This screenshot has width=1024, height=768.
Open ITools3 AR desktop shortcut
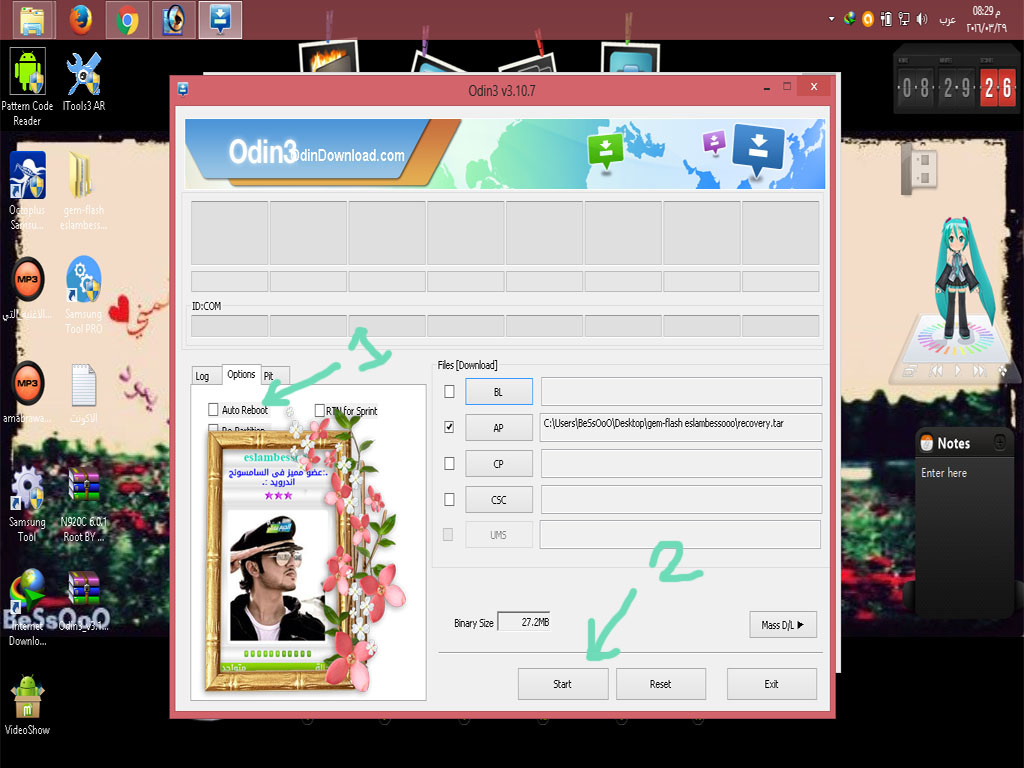pos(84,82)
